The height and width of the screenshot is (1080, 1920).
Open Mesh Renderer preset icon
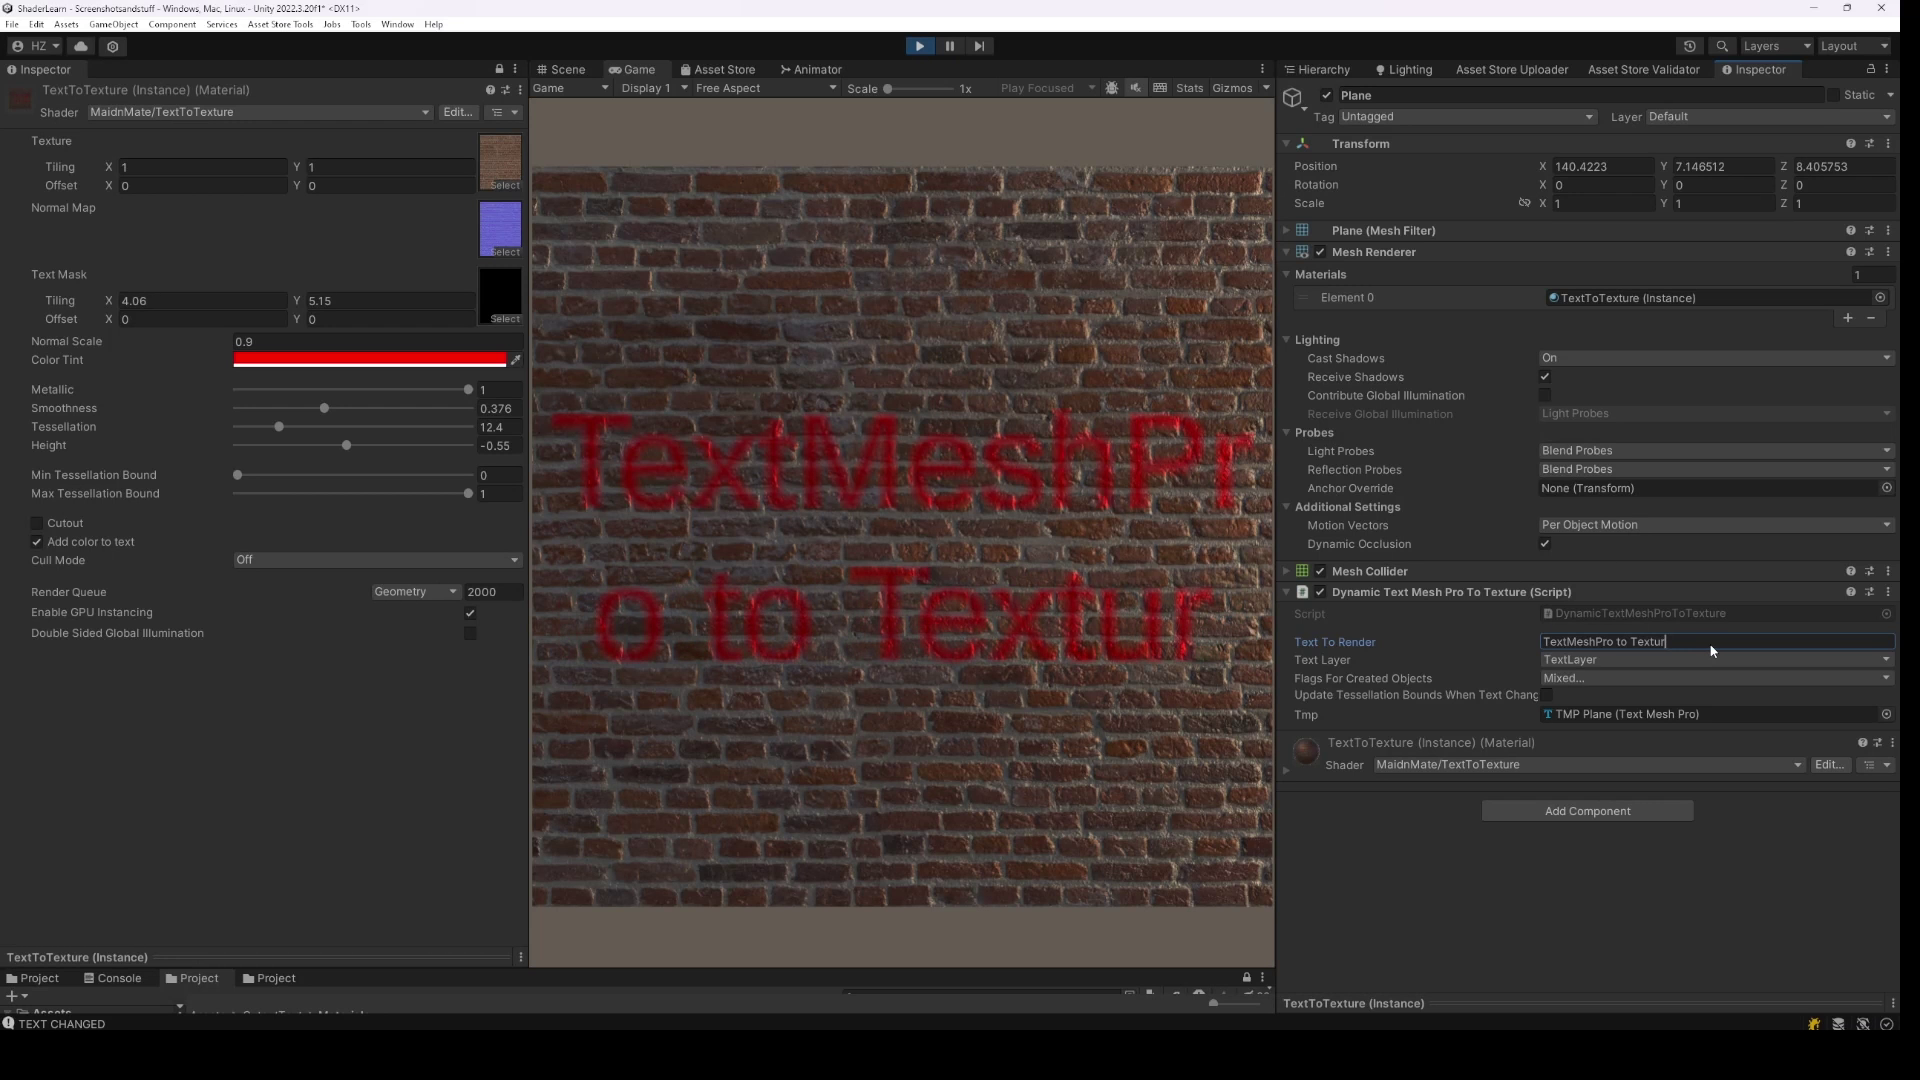coord(1869,252)
